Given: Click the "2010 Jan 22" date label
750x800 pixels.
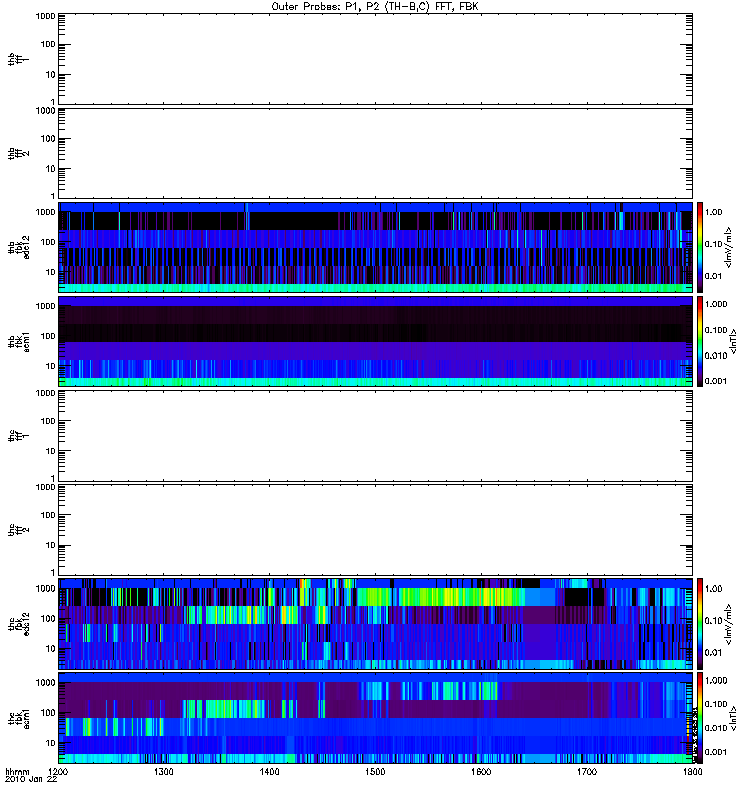Looking at the screenshot, I should (x=31, y=780).
